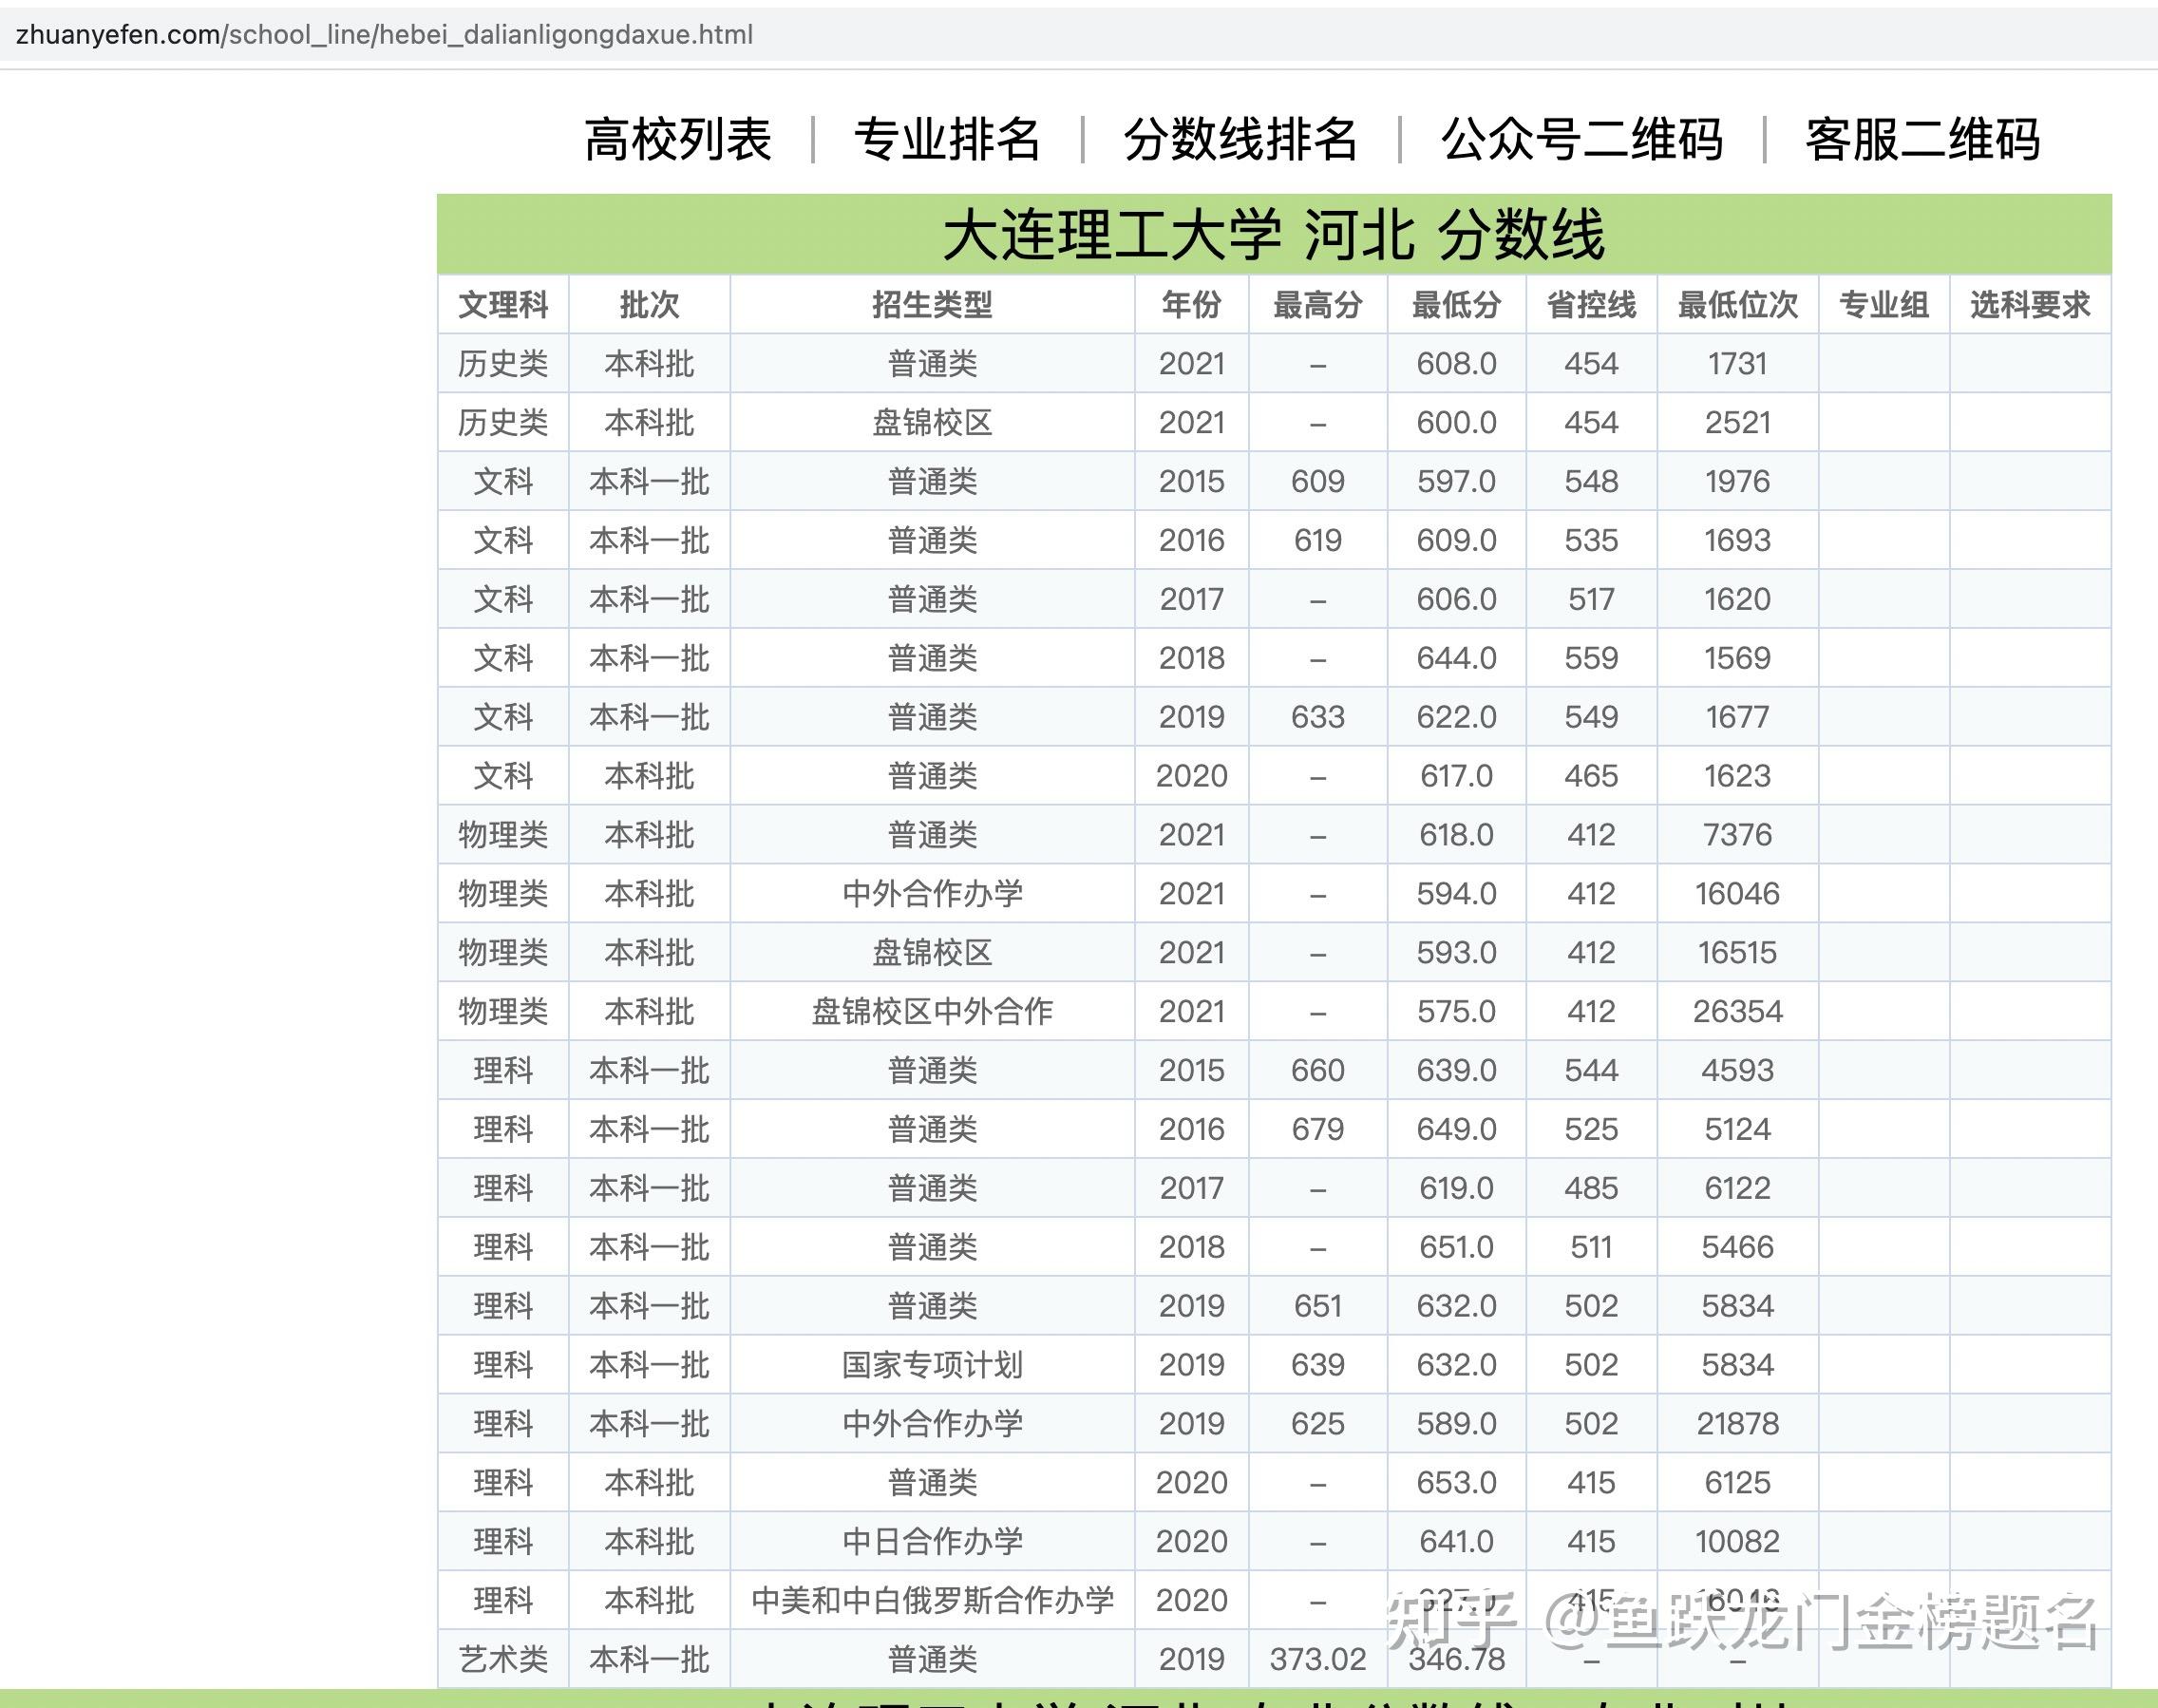Select the 26354 rank cell

point(1737,1012)
